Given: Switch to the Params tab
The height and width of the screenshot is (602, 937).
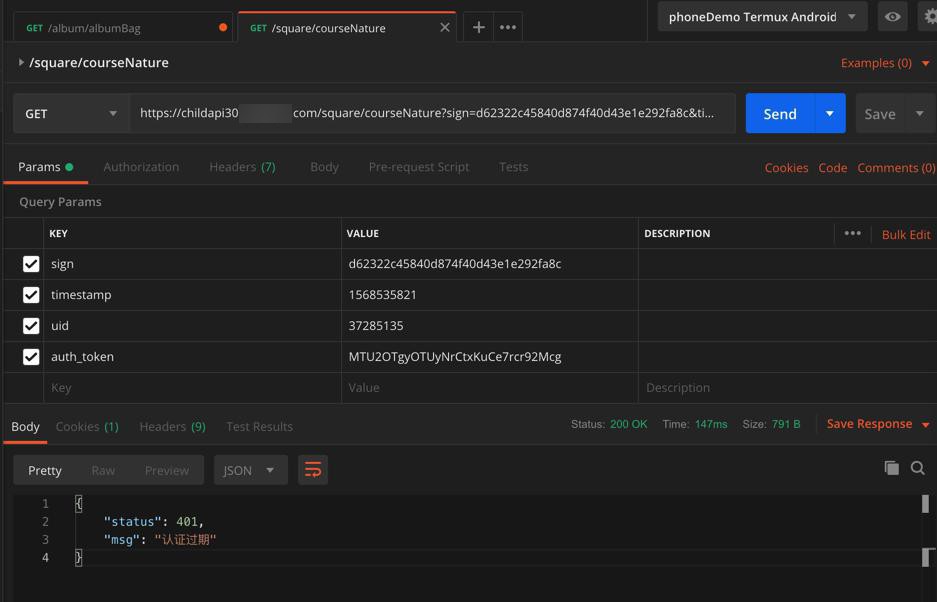Looking at the screenshot, I should 45,167.
